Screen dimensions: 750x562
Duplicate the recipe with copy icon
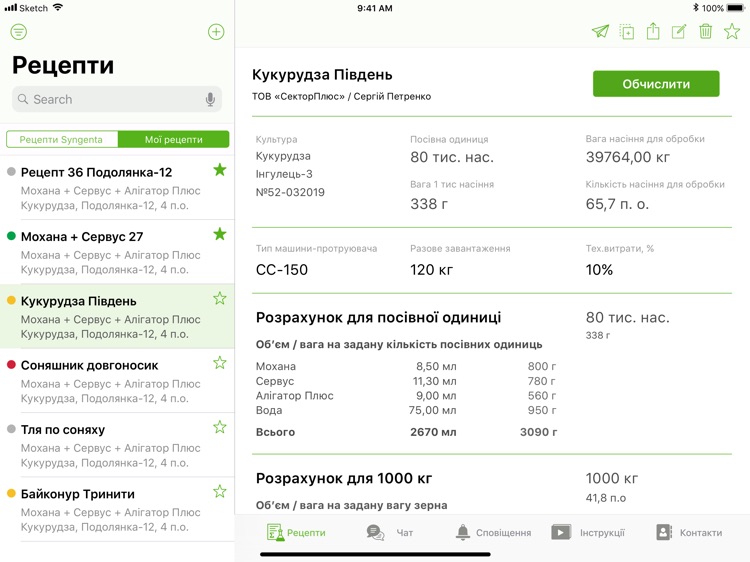point(627,32)
